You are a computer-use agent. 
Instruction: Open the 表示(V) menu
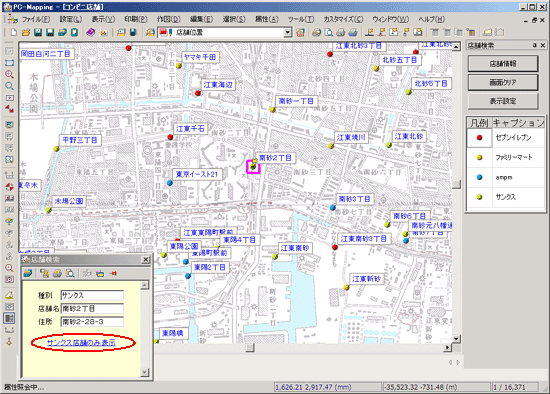click(103, 20)
